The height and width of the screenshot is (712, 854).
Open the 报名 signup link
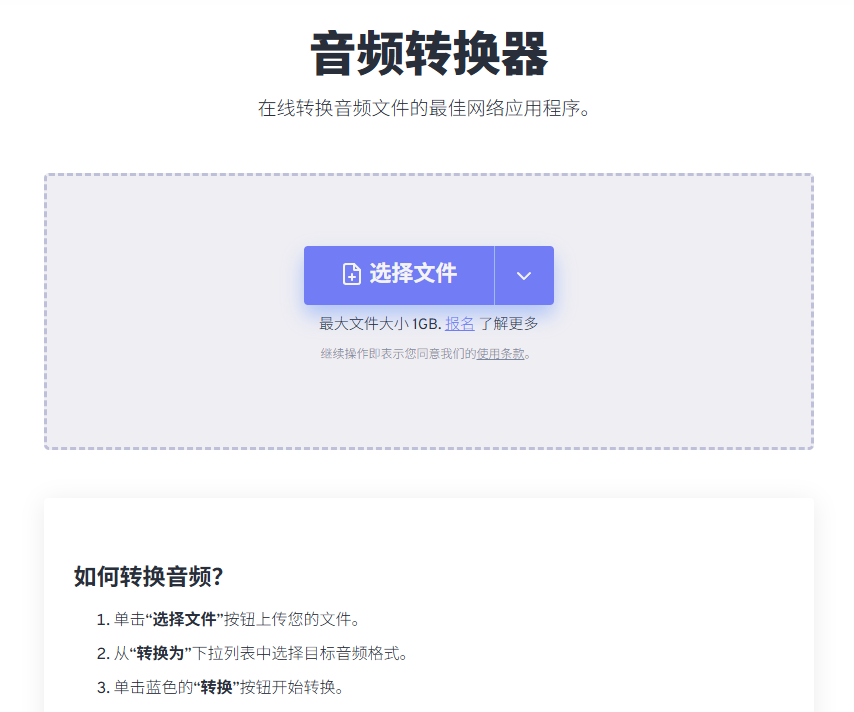point(460,323)
